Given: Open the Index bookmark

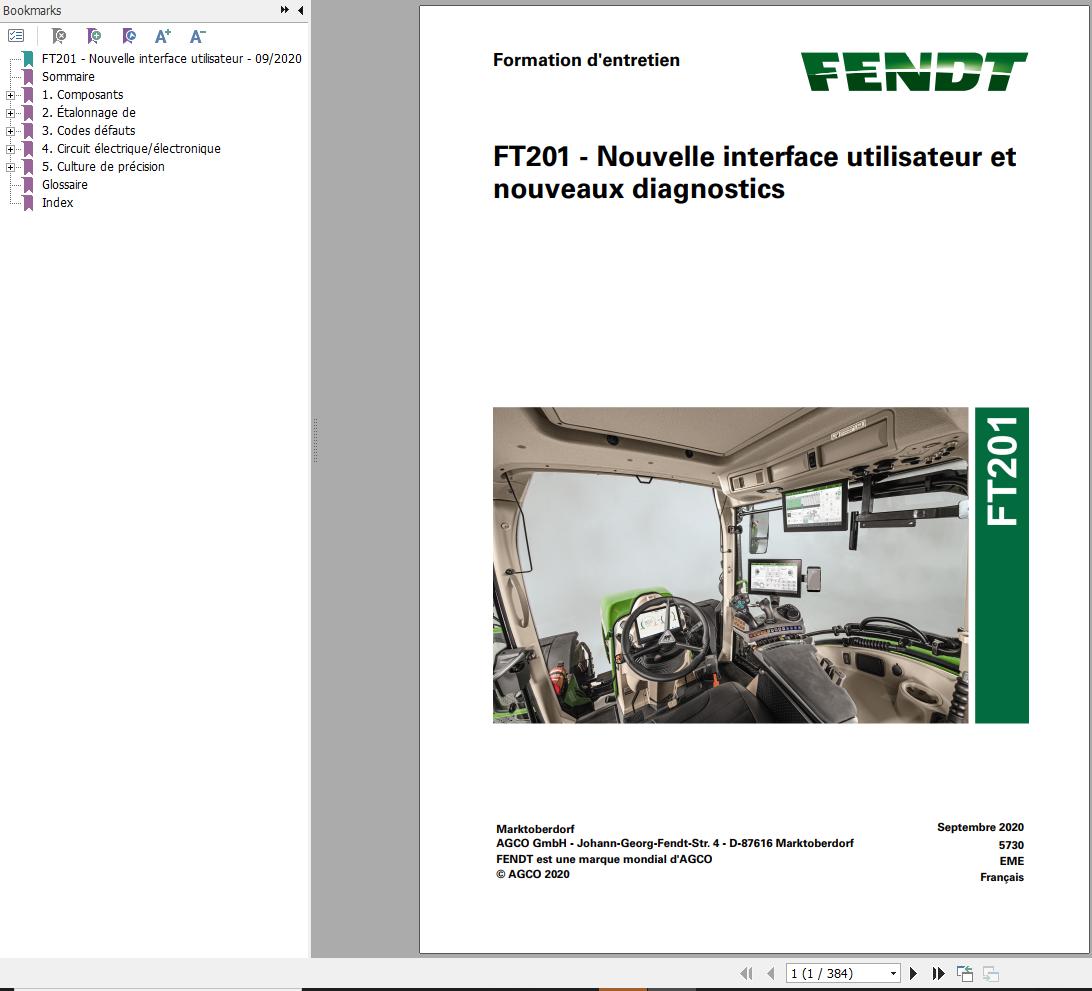Looking at the screenshot, I should point(57,203).
